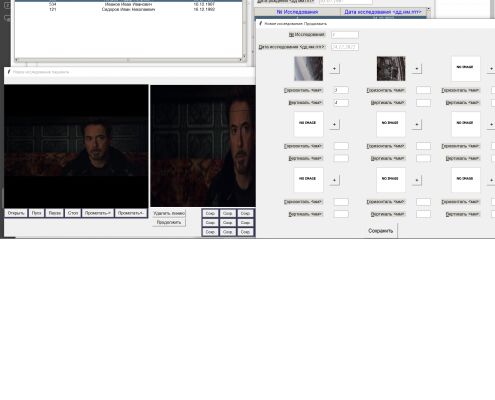
Task: Click middle-right Сохр. button in grid
Action: coord(245,222)
